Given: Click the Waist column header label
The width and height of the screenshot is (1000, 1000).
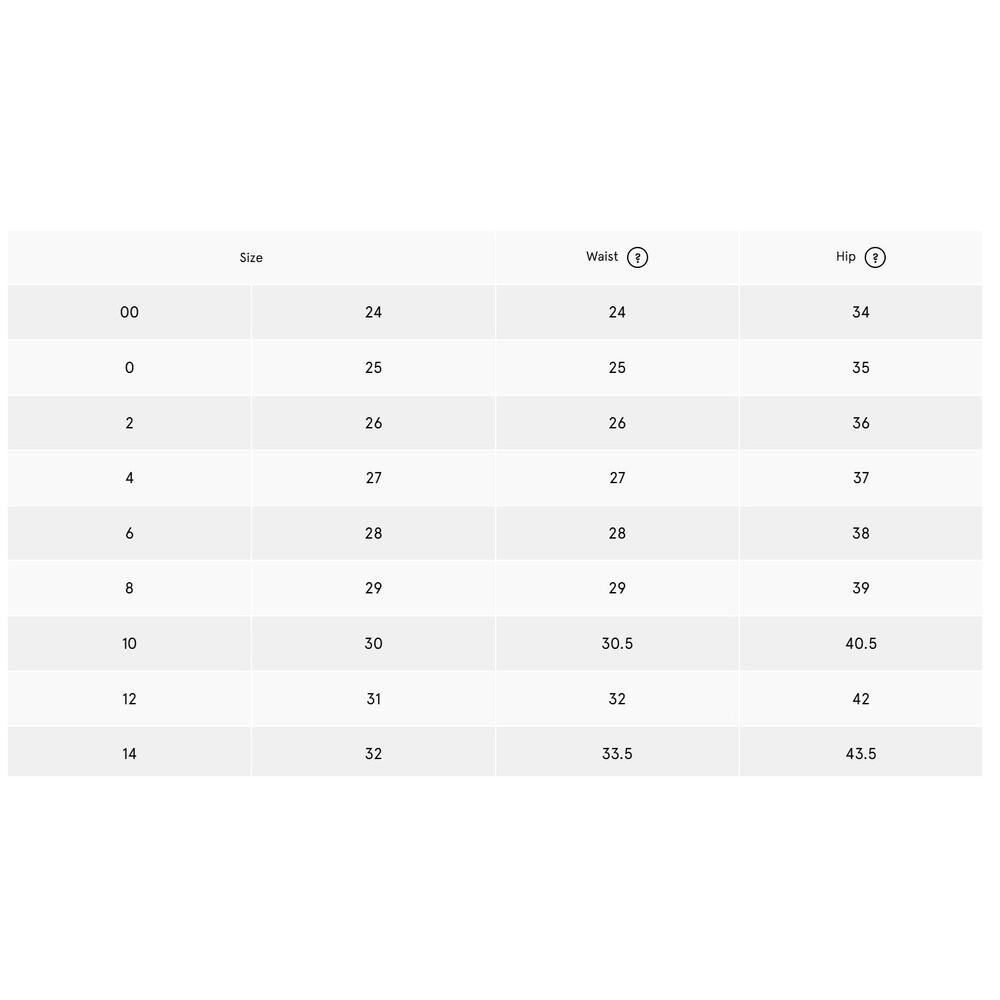Looking at the screenshot, I should 602,256.
